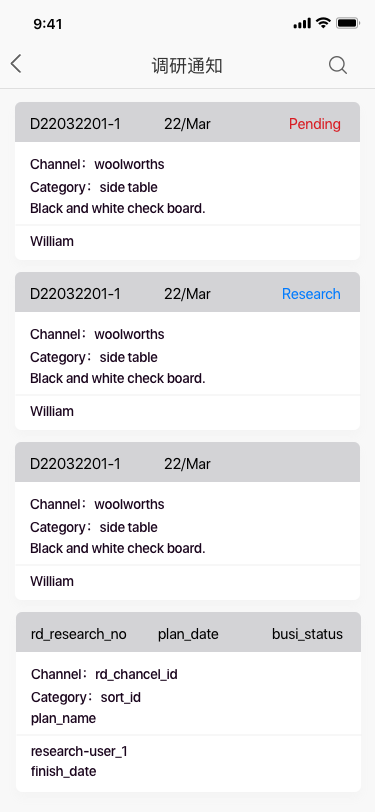The width and height of the screenshot is (375, 812).
Task: Open the Pending card's D22032201-1 number
Action: point(75,124)
